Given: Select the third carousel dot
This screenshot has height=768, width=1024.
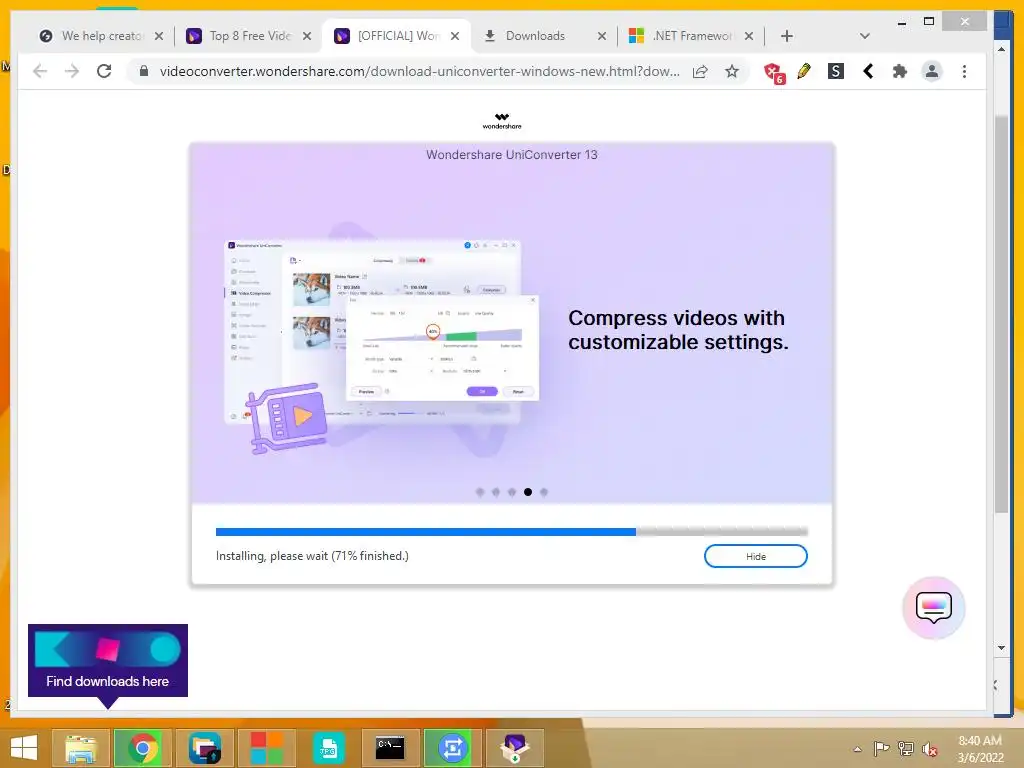Looking at the screenshot, I should tap(512, 492).
